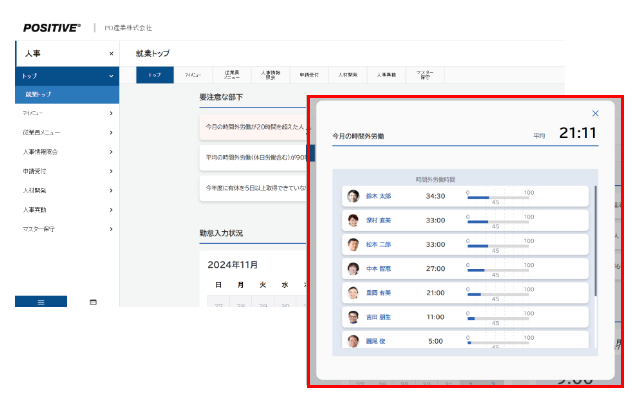This screenshot has width=640, height=400.
Task: Open the 今年度に有休を5日以上取得 alert card
Action: pyautogui.click(x=254, y=188)
